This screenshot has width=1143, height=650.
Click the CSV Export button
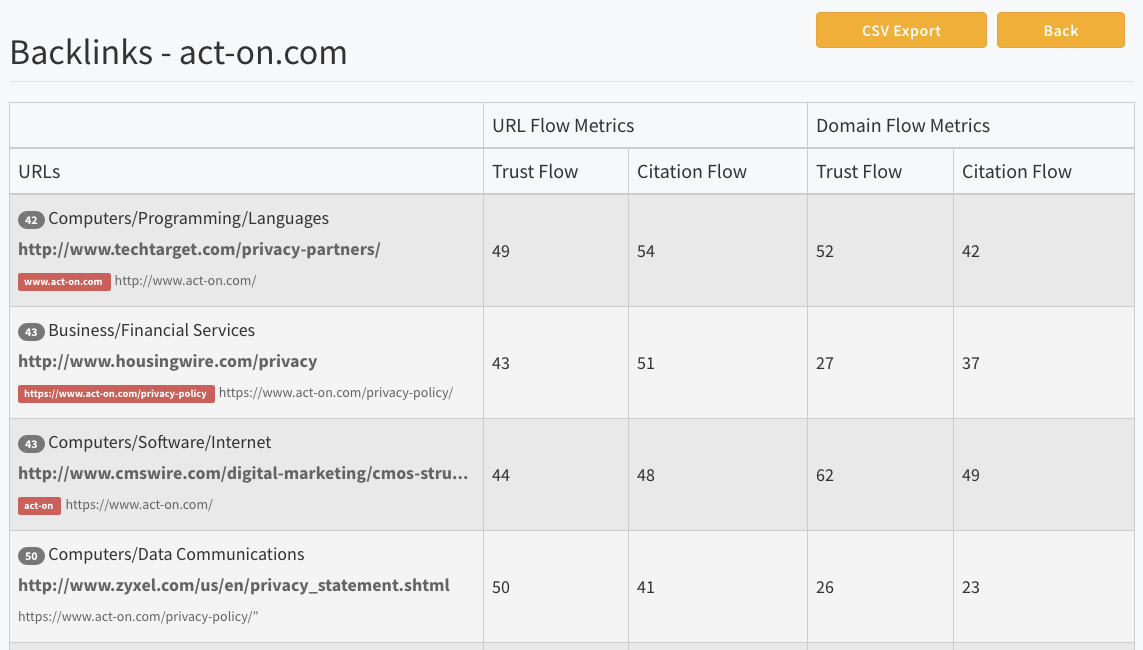coord(901,30)
